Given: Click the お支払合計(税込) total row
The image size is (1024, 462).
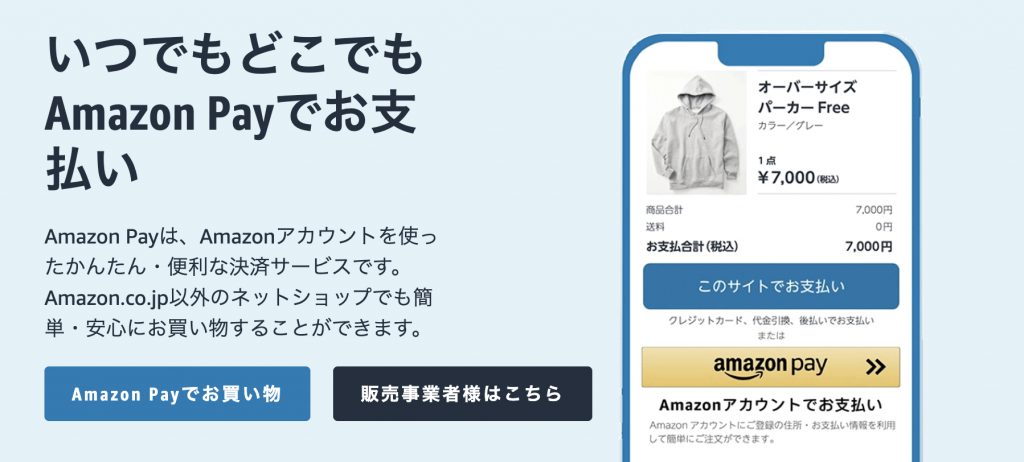Looking at the screenshot, I should tap(769, 246).
